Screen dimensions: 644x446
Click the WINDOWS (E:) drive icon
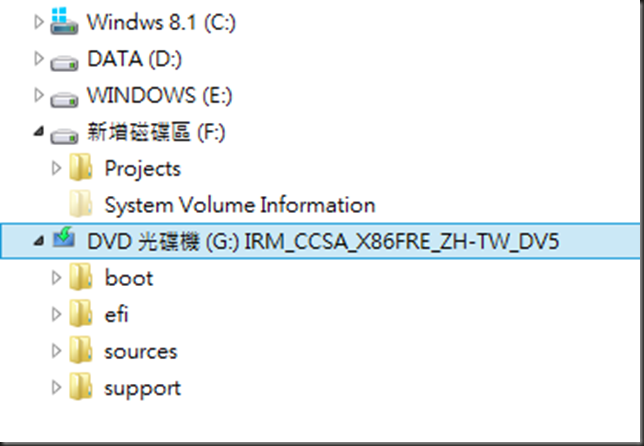point(64,99)
